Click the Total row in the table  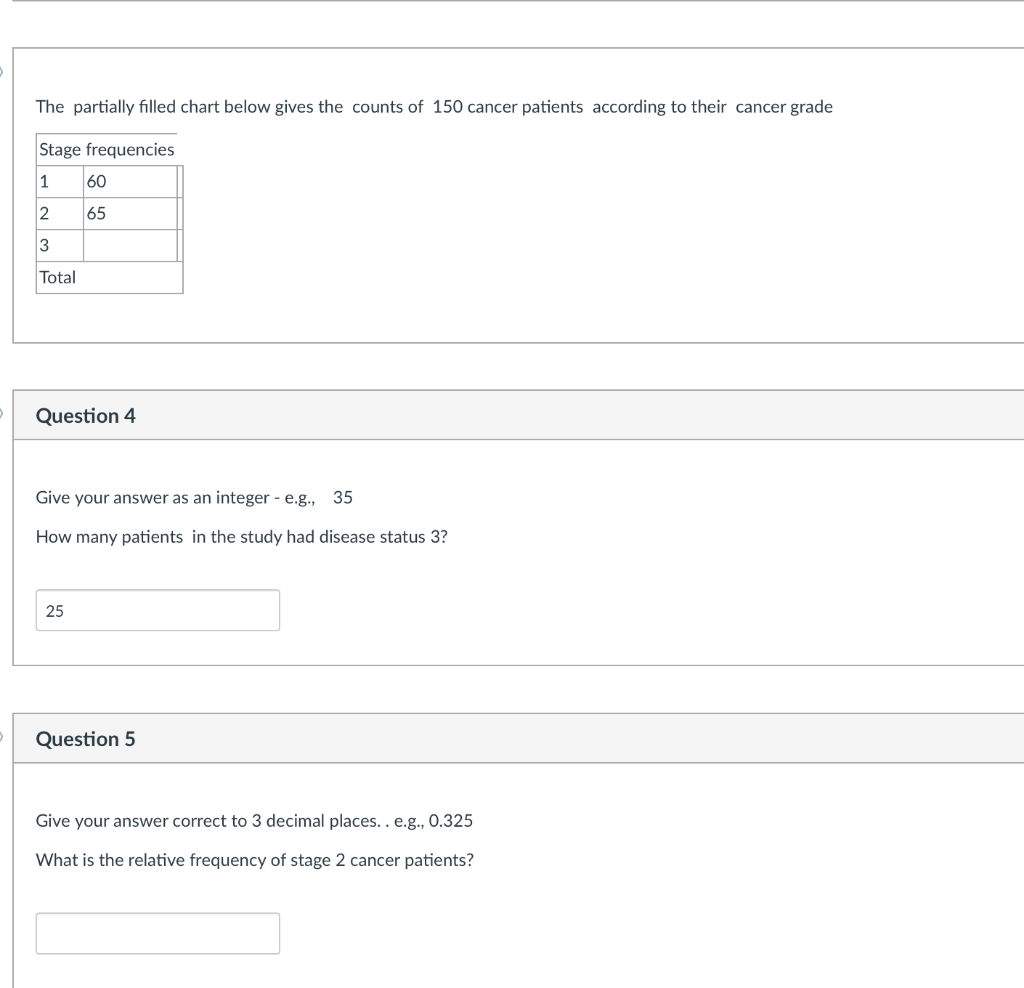coord(109,278)
